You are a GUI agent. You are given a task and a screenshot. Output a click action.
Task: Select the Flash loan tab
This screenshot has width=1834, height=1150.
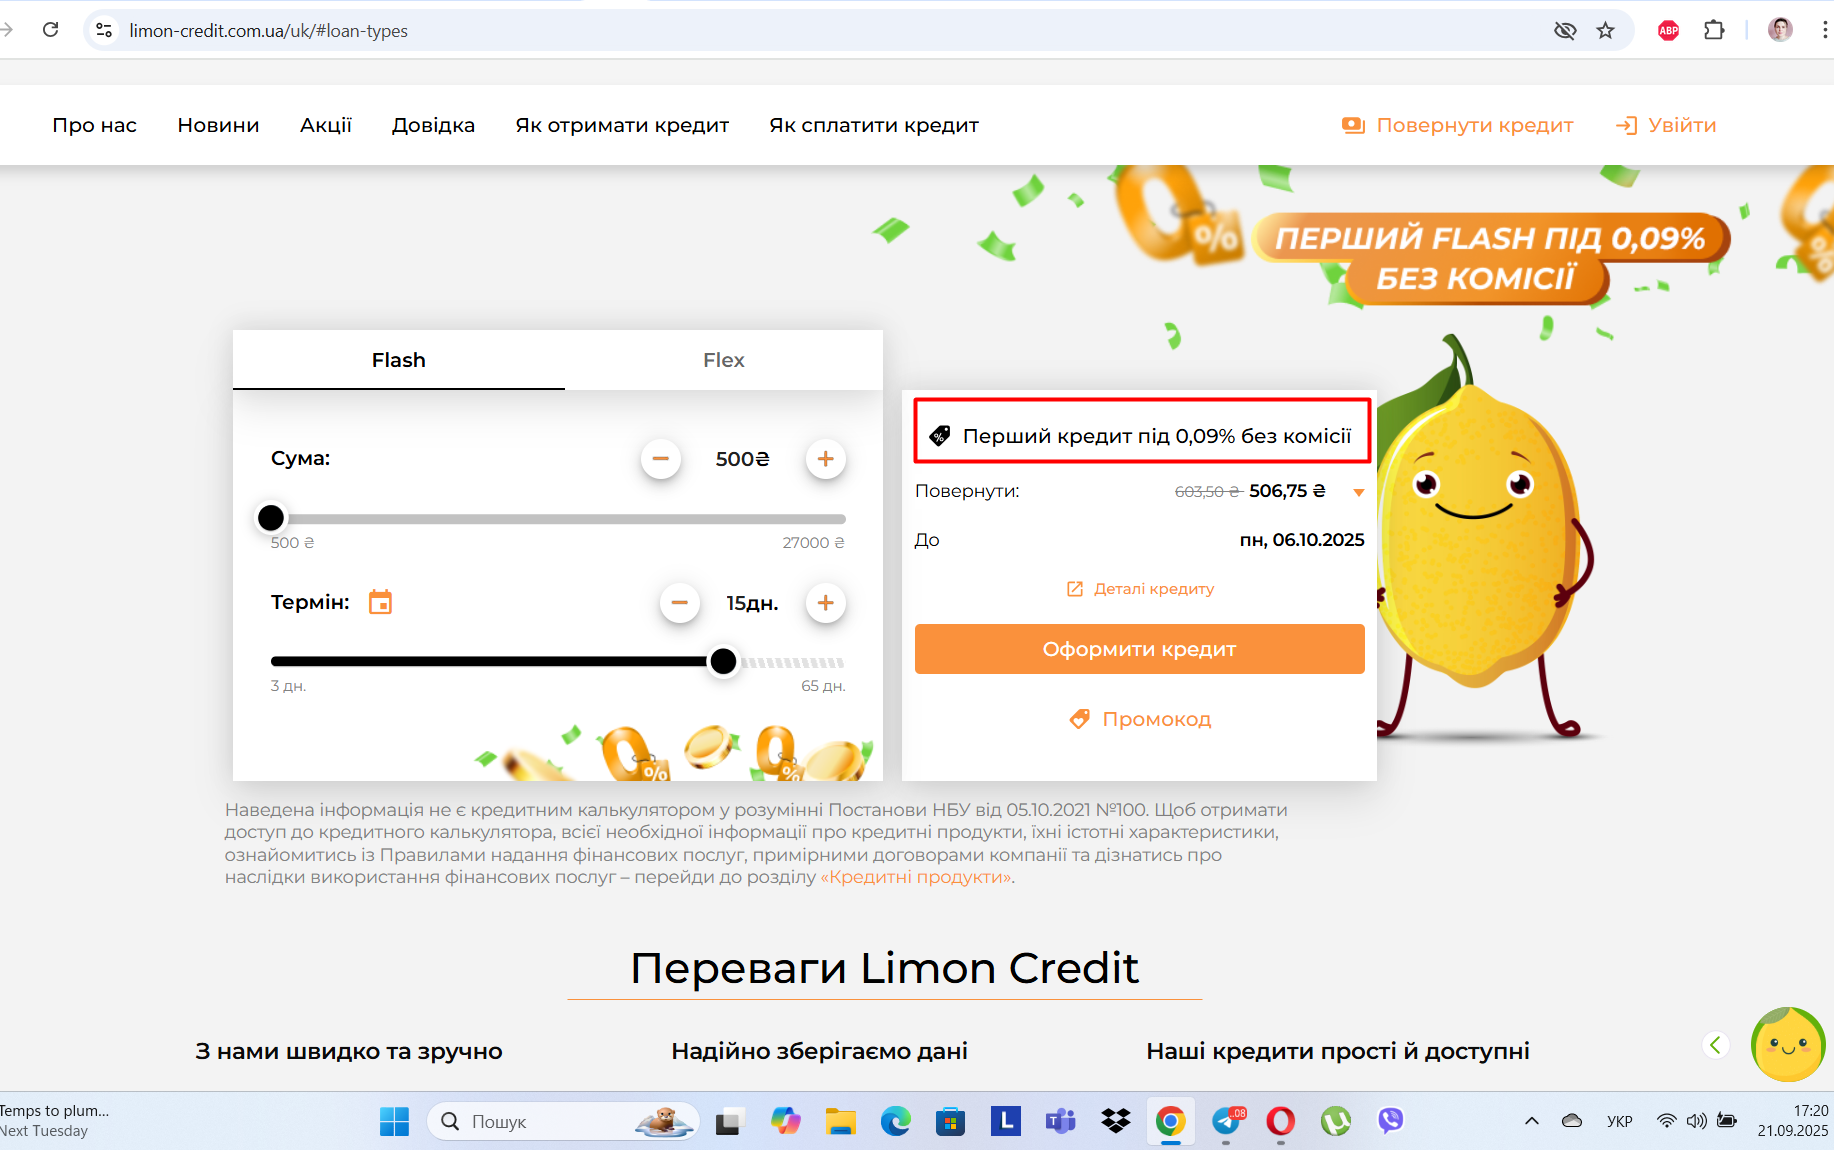pyautogui.click(x=399, y=360)
